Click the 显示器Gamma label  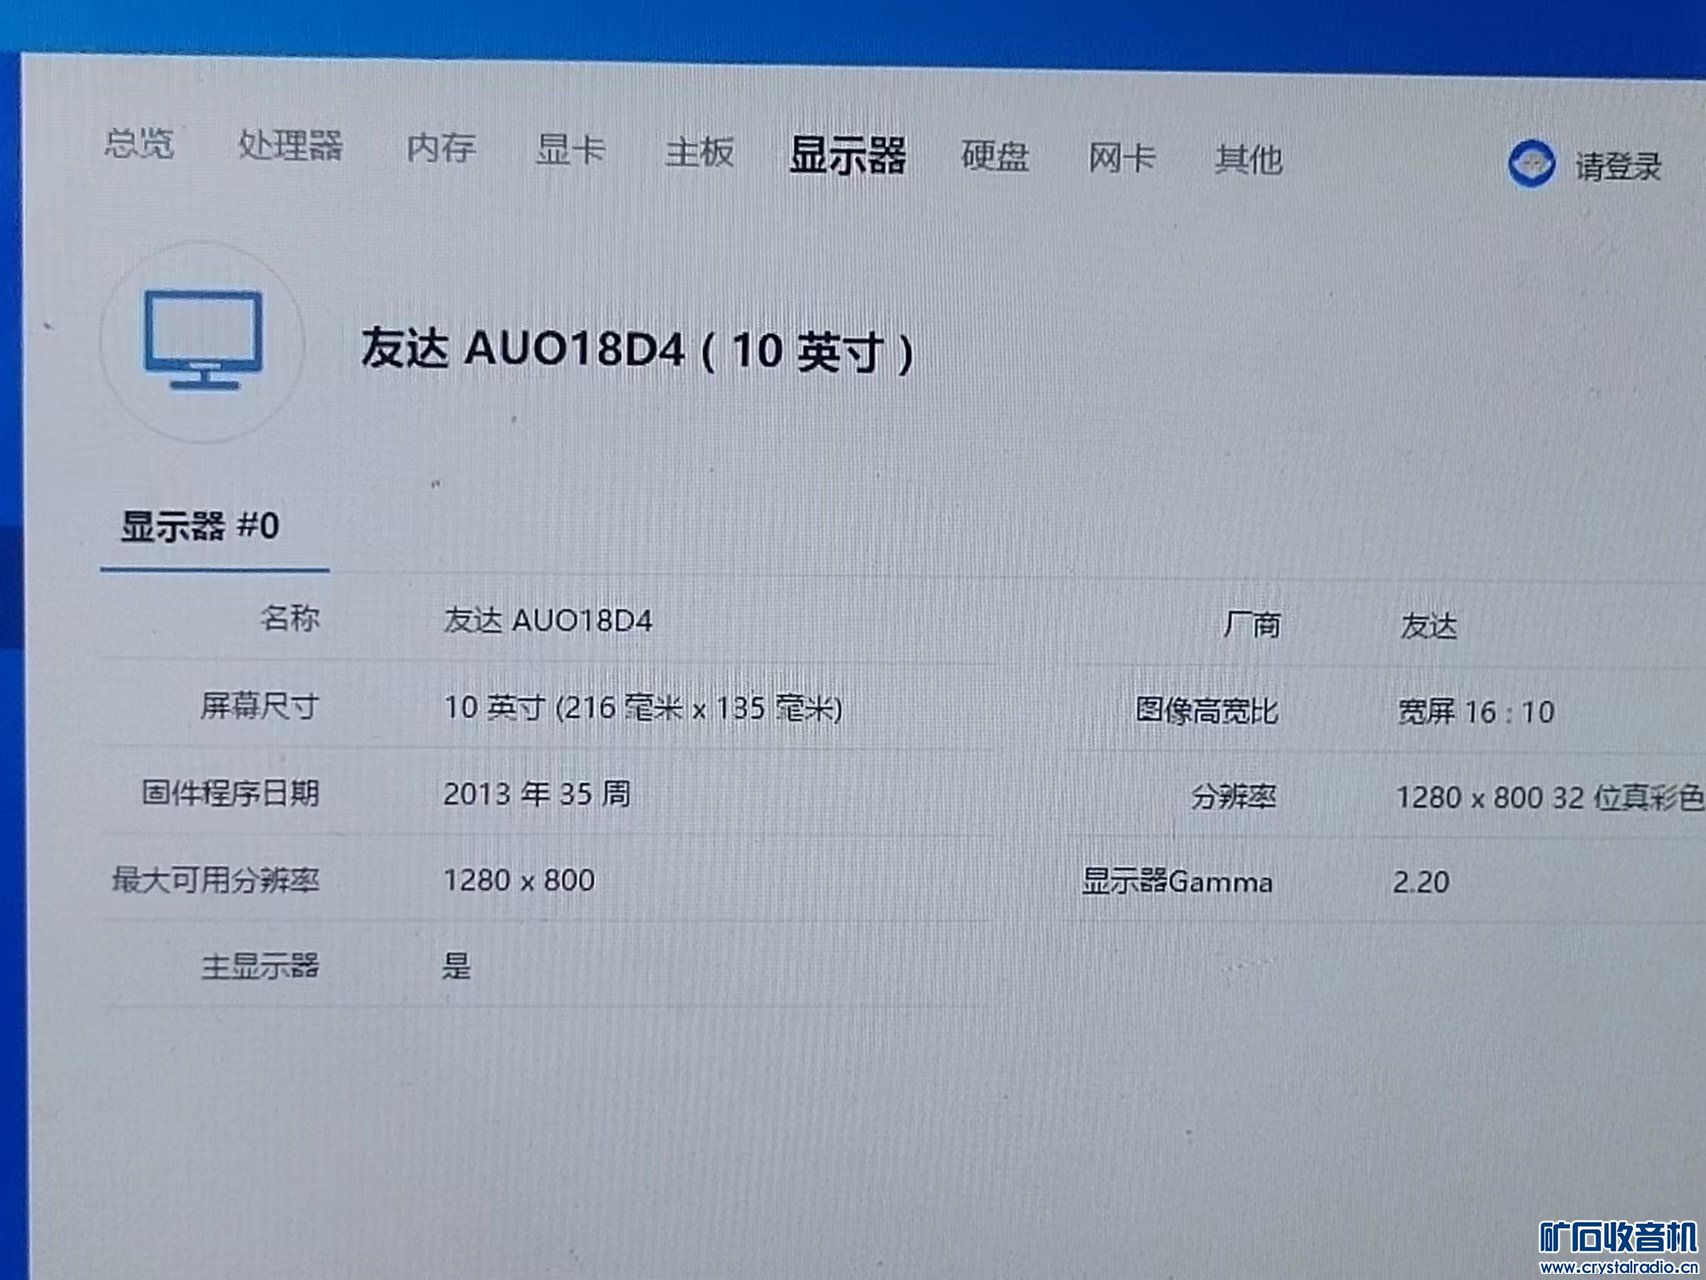tap(1177, 881)
